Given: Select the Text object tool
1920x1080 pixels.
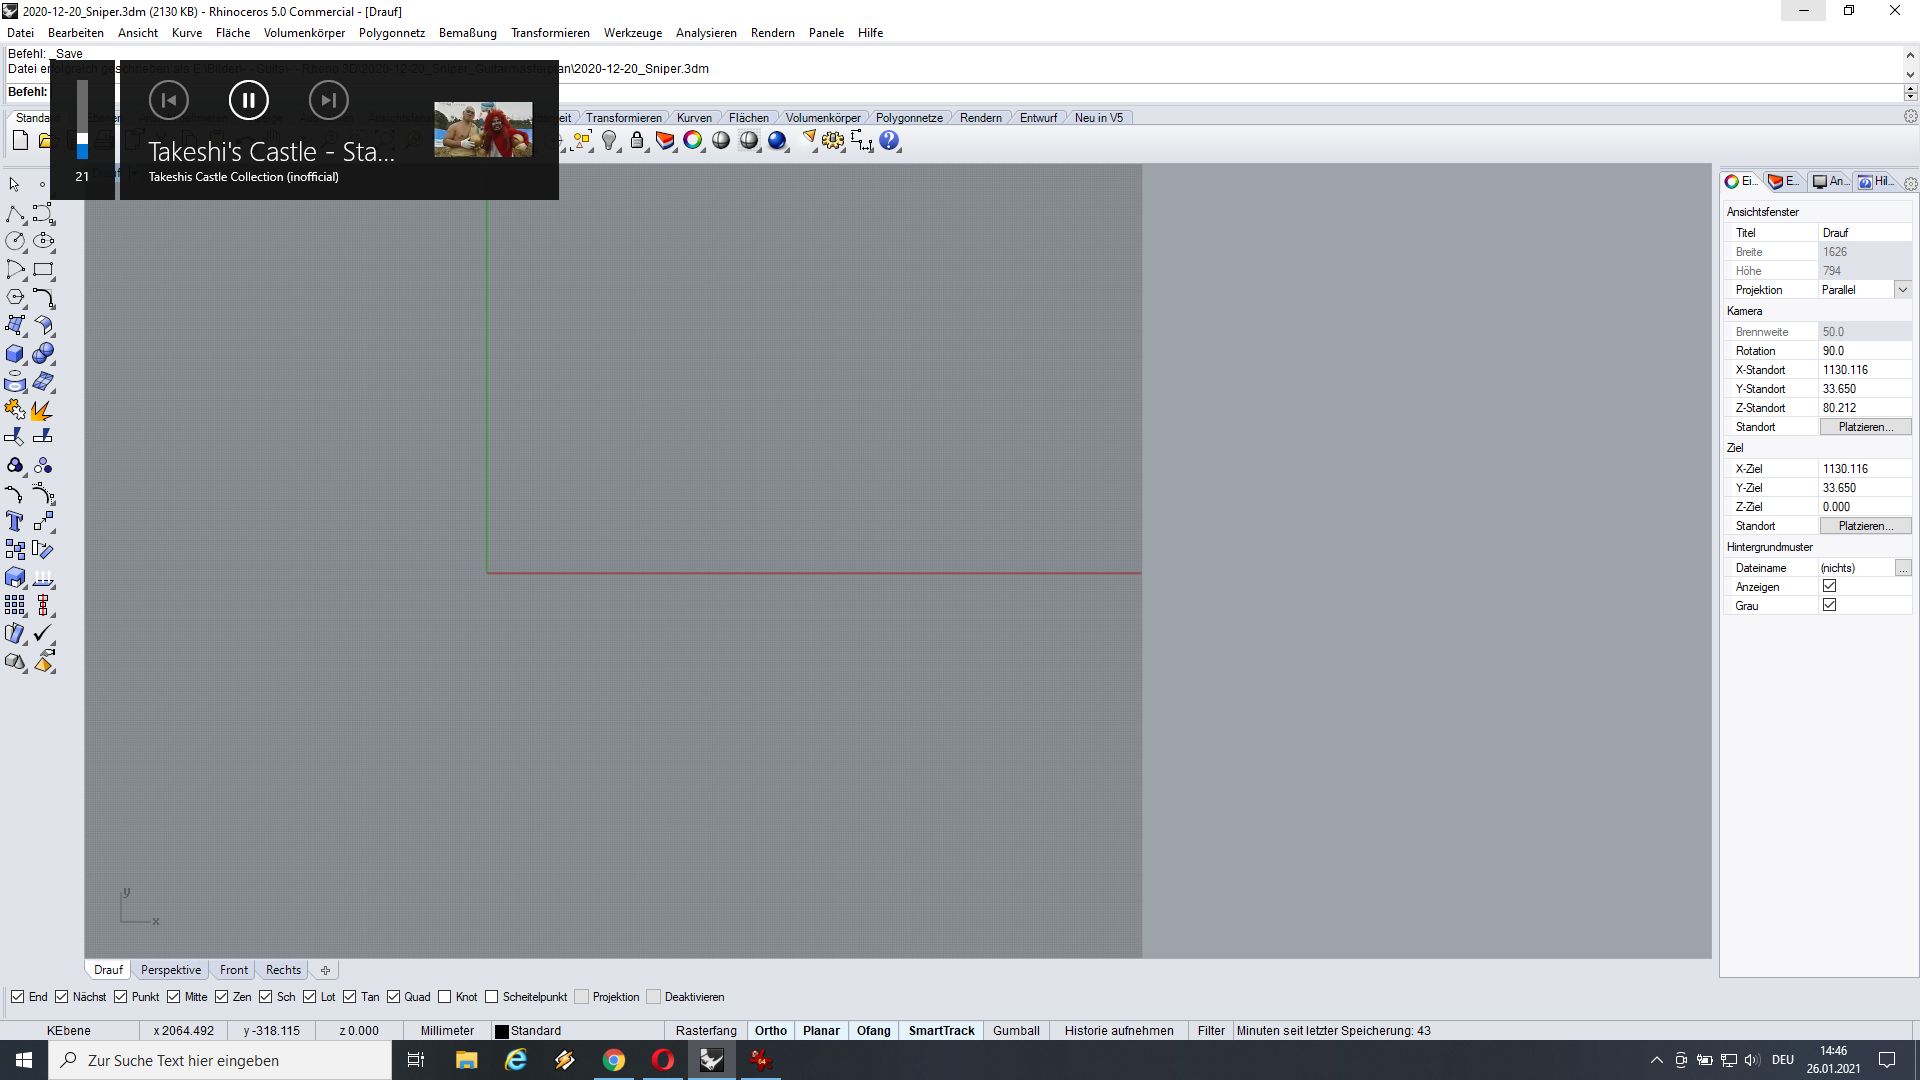Looking at the screenshot, I should 15,521.
